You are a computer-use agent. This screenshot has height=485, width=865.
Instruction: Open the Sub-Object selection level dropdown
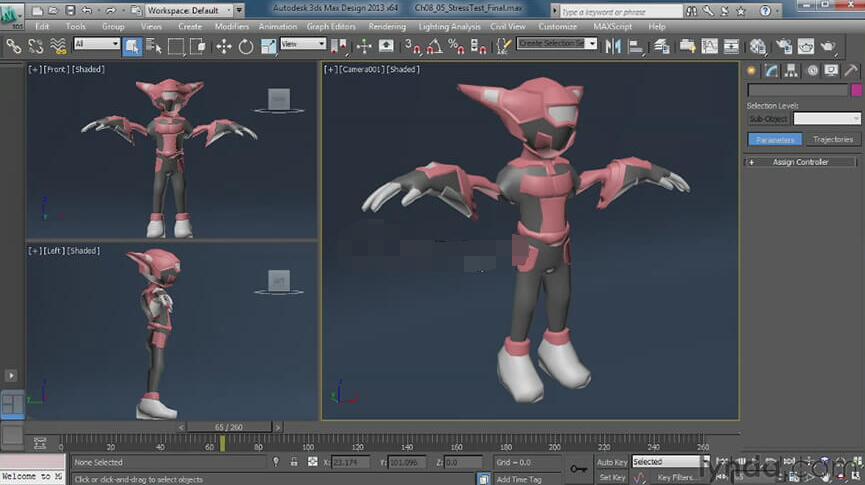pyautogui.click(x=826, y=119)
